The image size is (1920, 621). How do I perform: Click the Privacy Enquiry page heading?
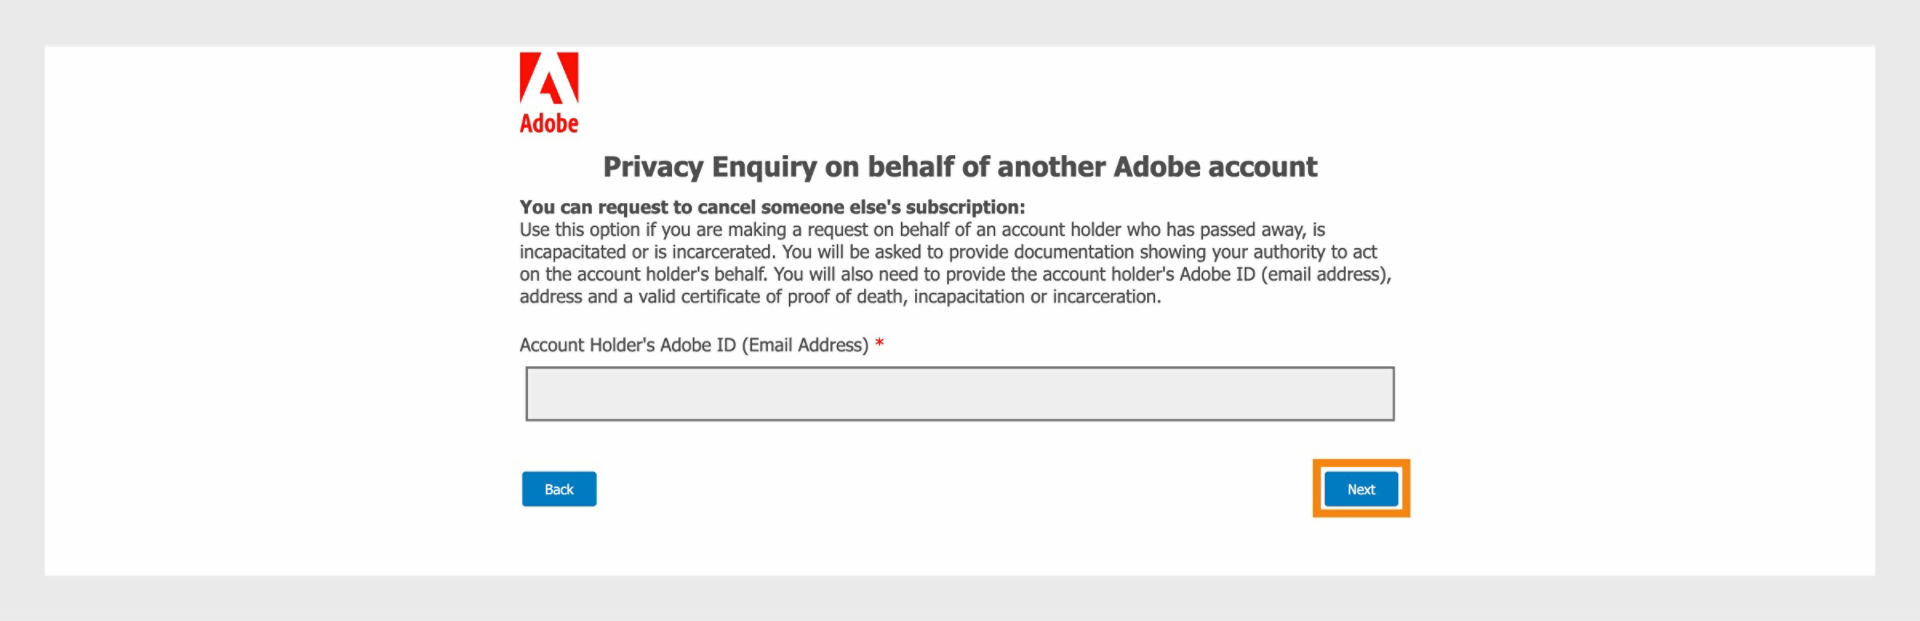tap(960, 168)
